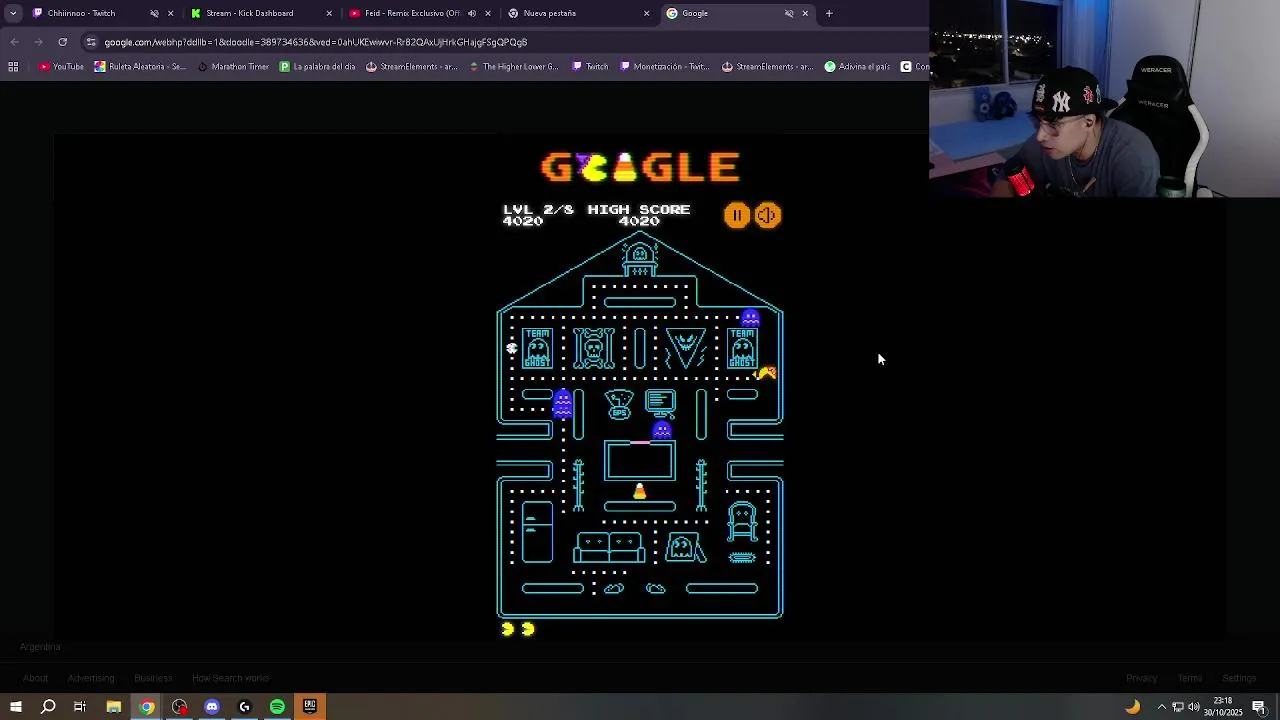The height and width of the screenshot is (720, 1280).
Task: View site information icon in address bar
Action: pyautogui.click(x=91, y=42)
